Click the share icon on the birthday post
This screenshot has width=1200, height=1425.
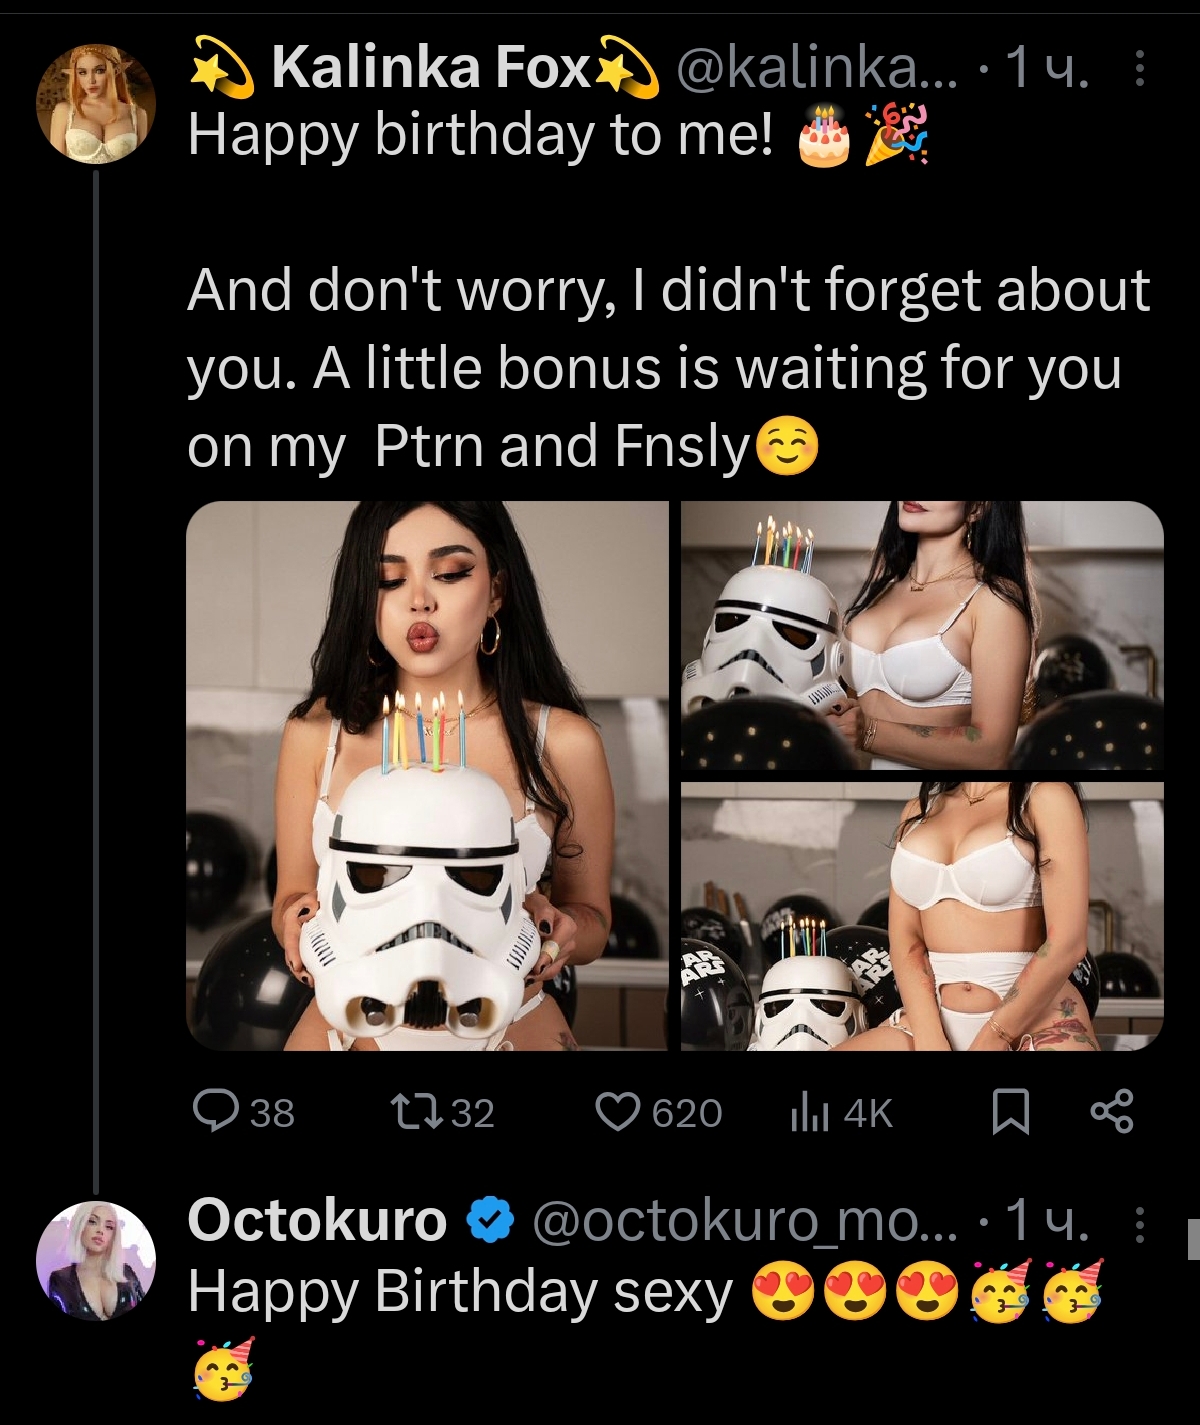pyautogui.click(x=1111, y=1112)
